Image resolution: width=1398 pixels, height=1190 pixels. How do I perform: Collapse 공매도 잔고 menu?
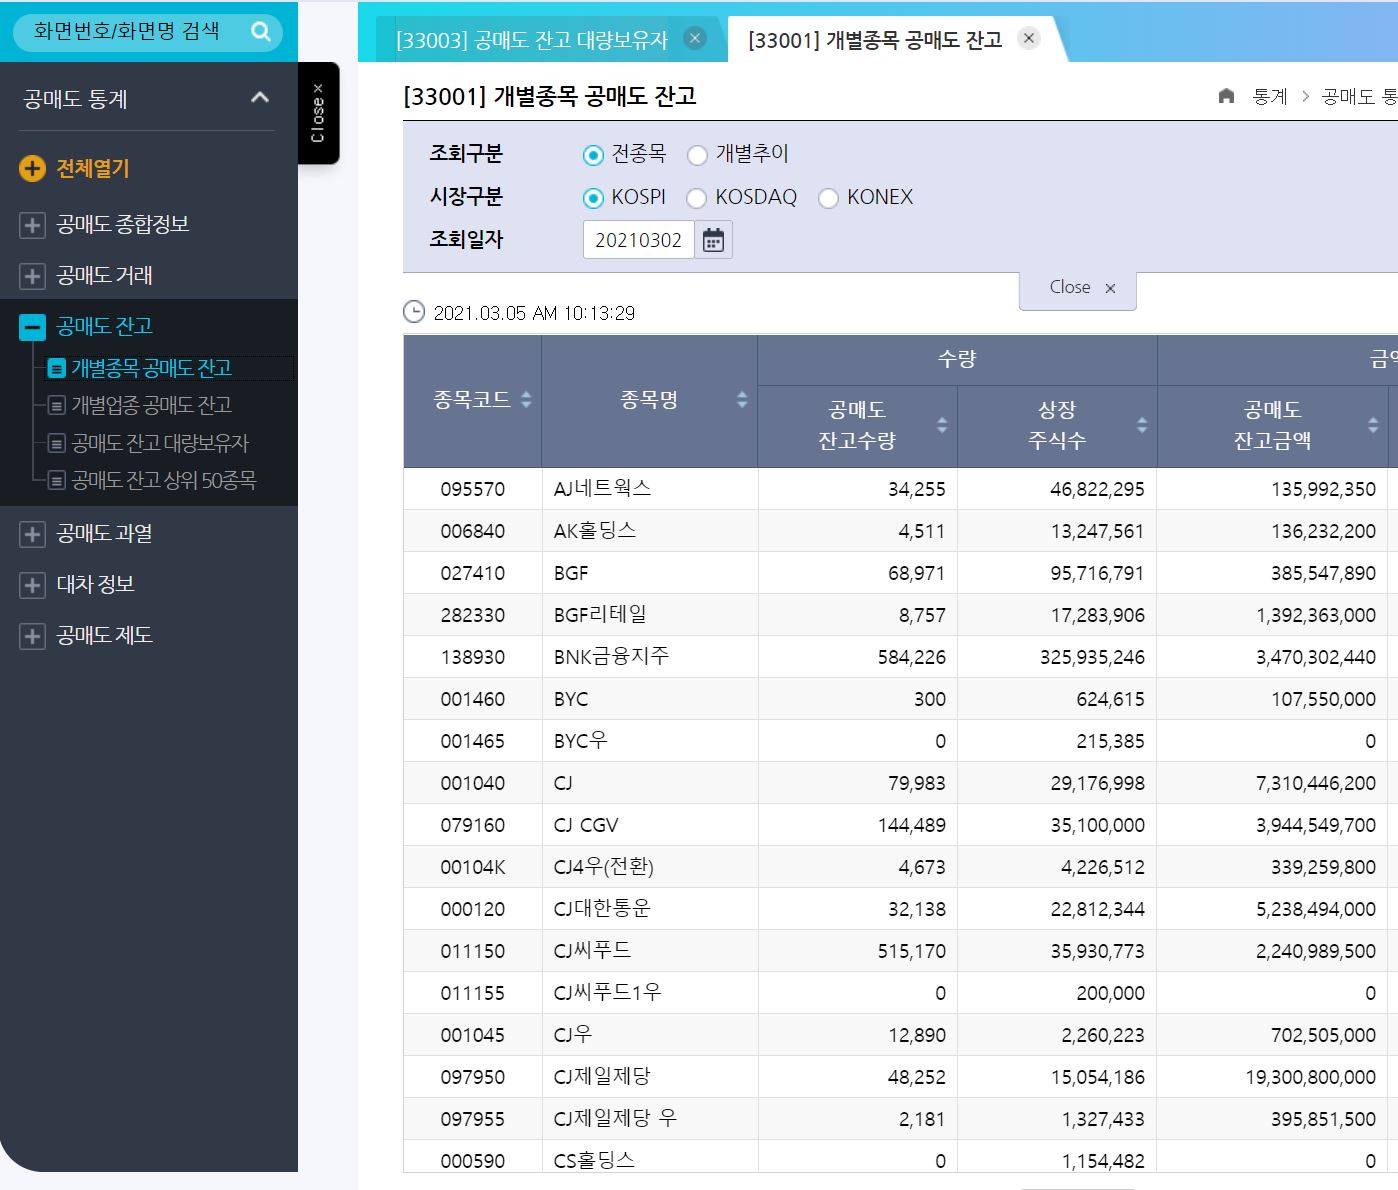pyautogui.click(x=32, y=327)
